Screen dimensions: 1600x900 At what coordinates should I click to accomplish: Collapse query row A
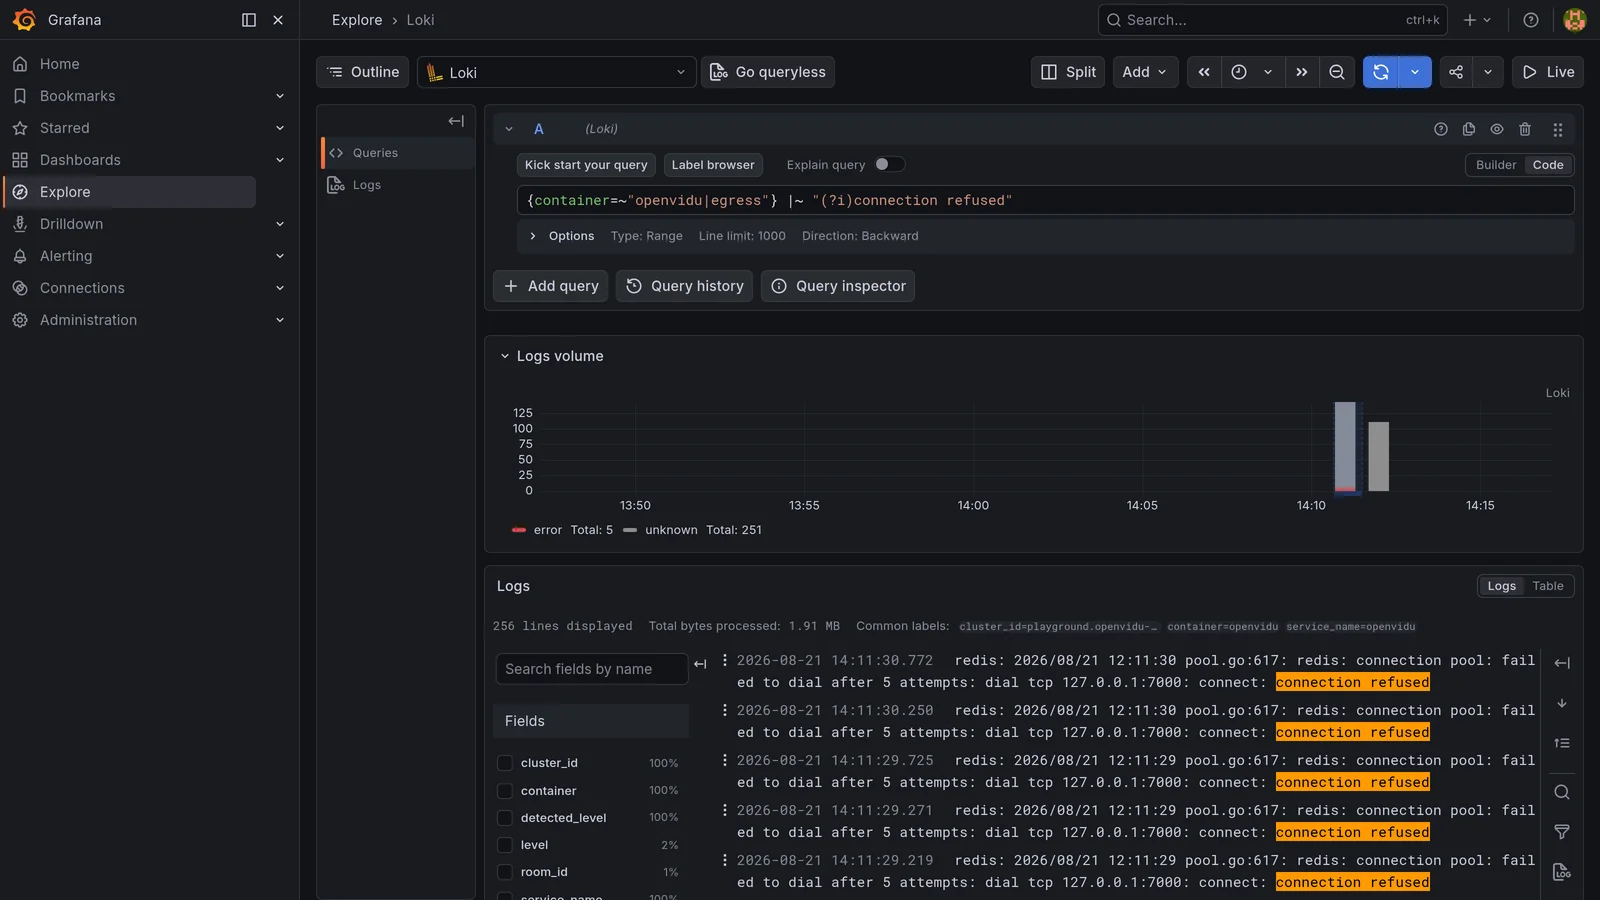pos(509,129)
